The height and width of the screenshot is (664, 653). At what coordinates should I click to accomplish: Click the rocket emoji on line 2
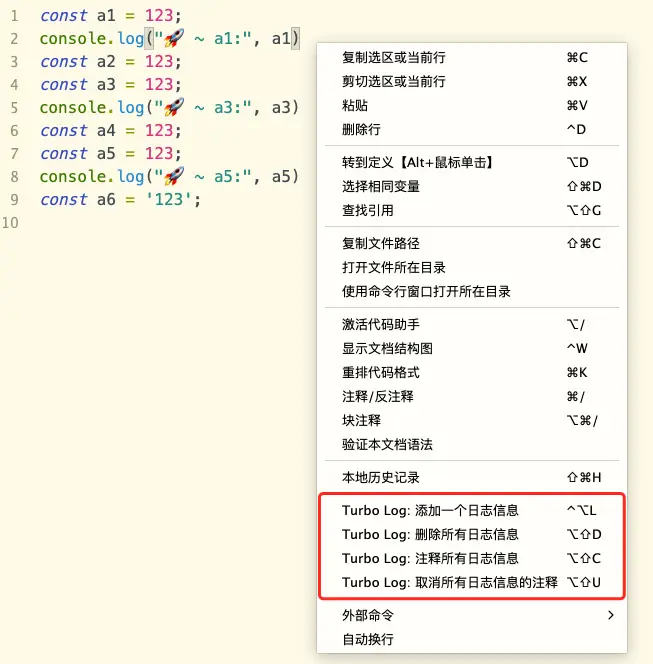(174, 38)
